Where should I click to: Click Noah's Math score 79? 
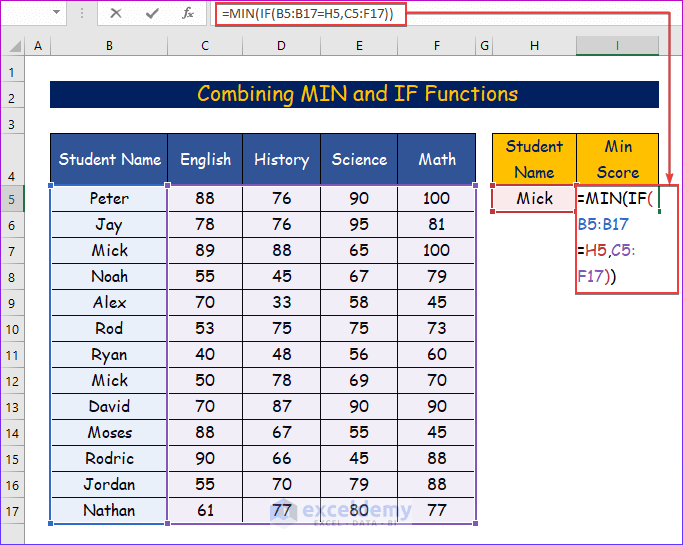436,277
